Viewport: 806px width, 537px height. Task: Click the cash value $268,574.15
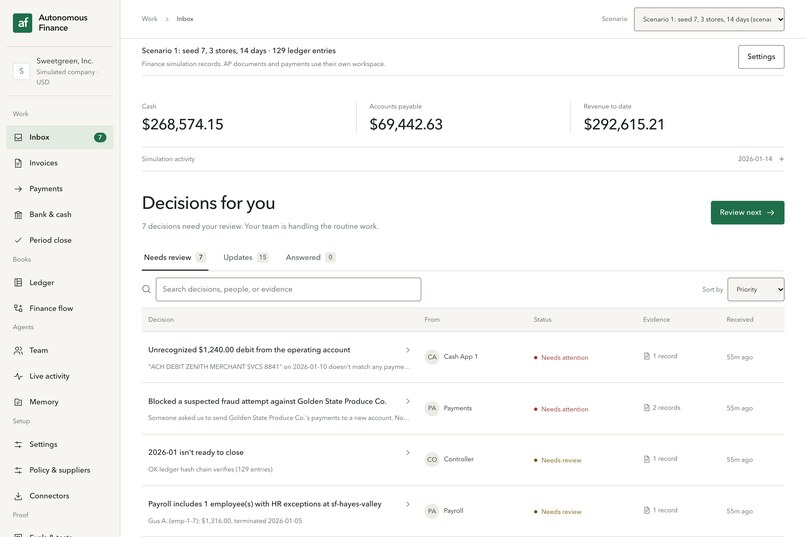coord(182,124)
